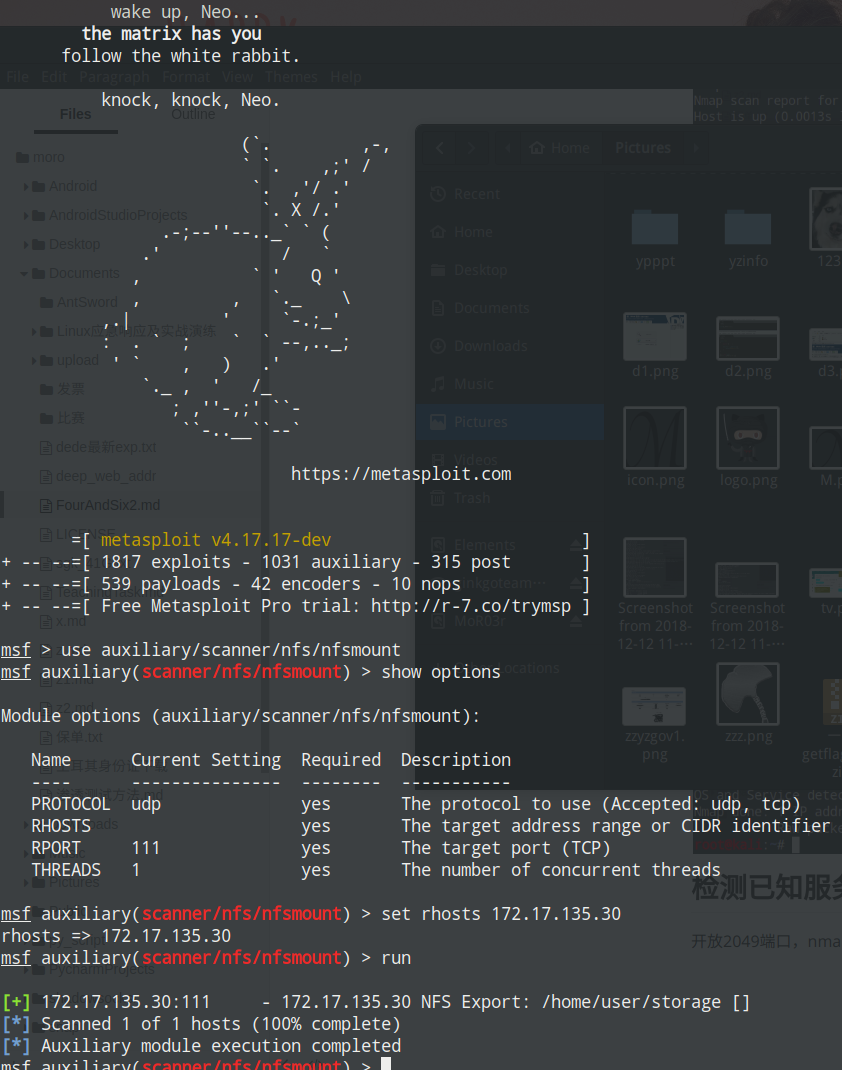Eject the MoR03r drive
Screen dimensions: 842x1070
click(576, 621)
